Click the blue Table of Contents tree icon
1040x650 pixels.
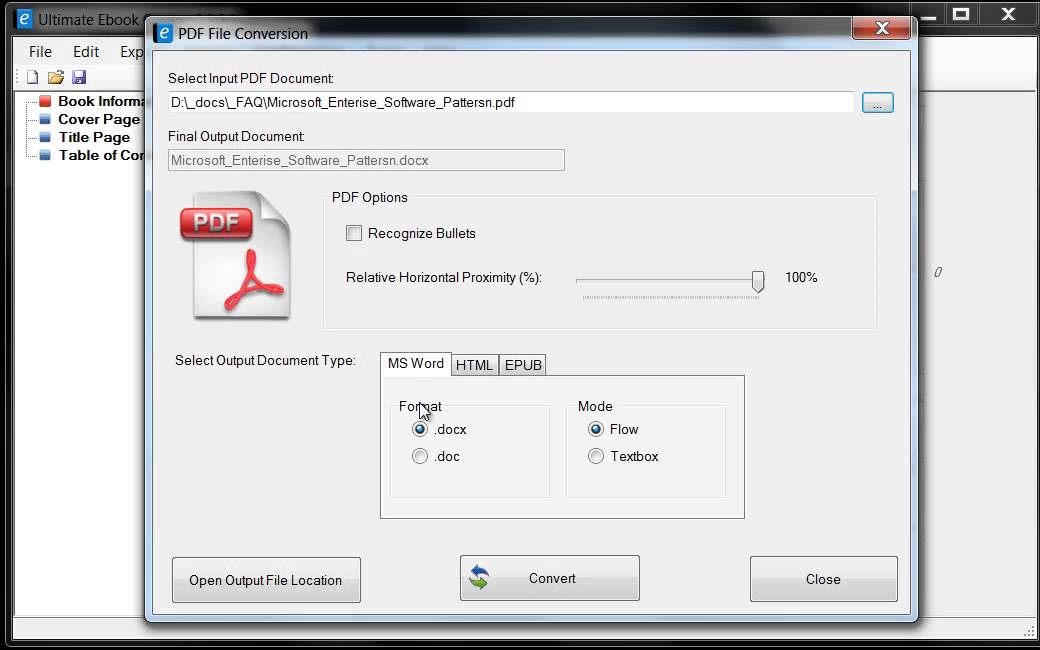(45, 155)
